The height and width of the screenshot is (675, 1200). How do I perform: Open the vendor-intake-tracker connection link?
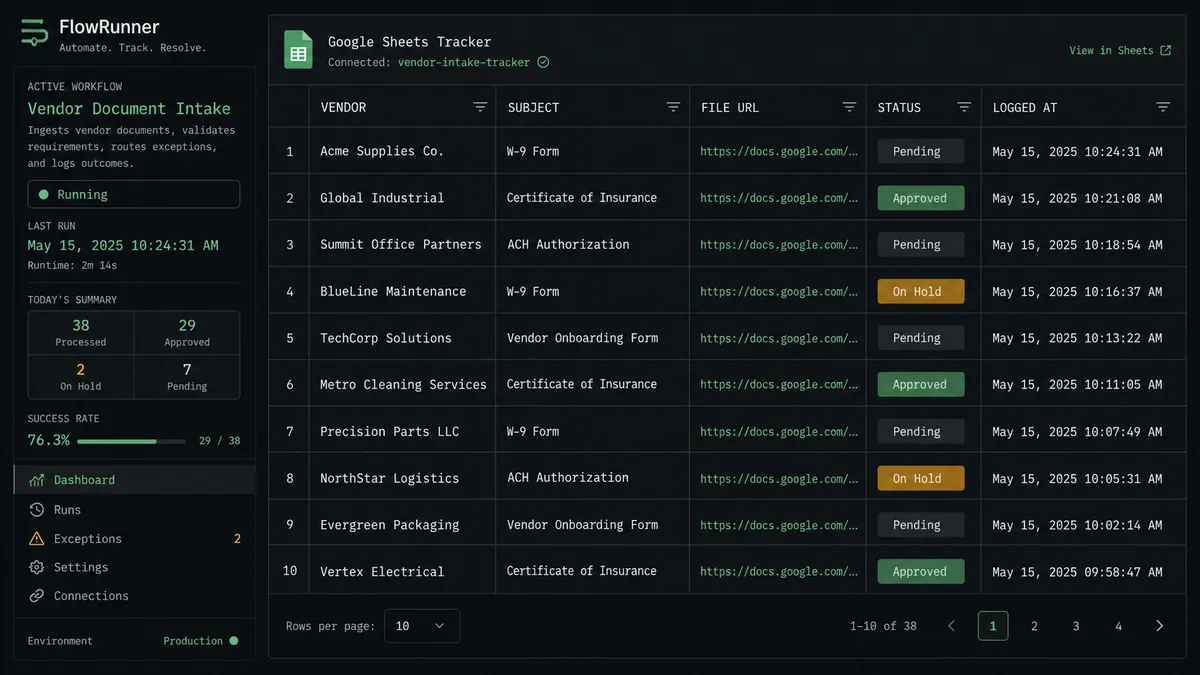(465, 62)
